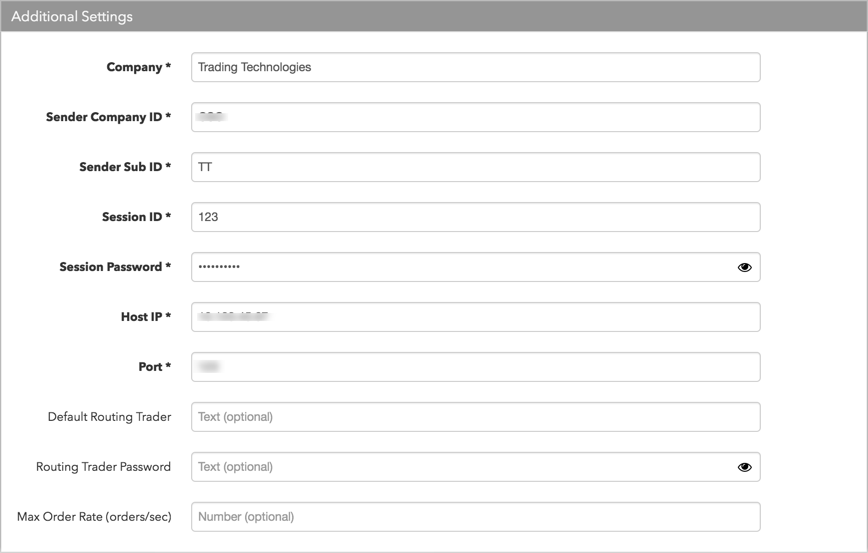
Task: Reveal the Session Password with eye icon
Action: click(x=745, y=267)
